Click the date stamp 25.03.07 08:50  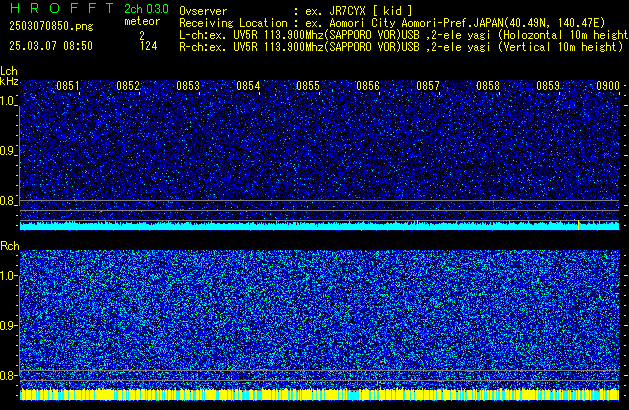pyautogui.click(x=51, y=46)
